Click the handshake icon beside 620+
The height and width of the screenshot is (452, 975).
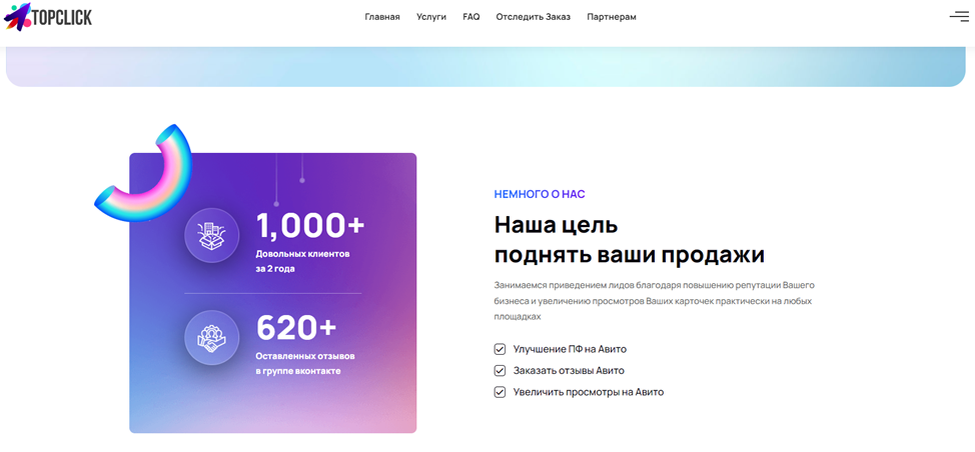click(x=211, y=338)
